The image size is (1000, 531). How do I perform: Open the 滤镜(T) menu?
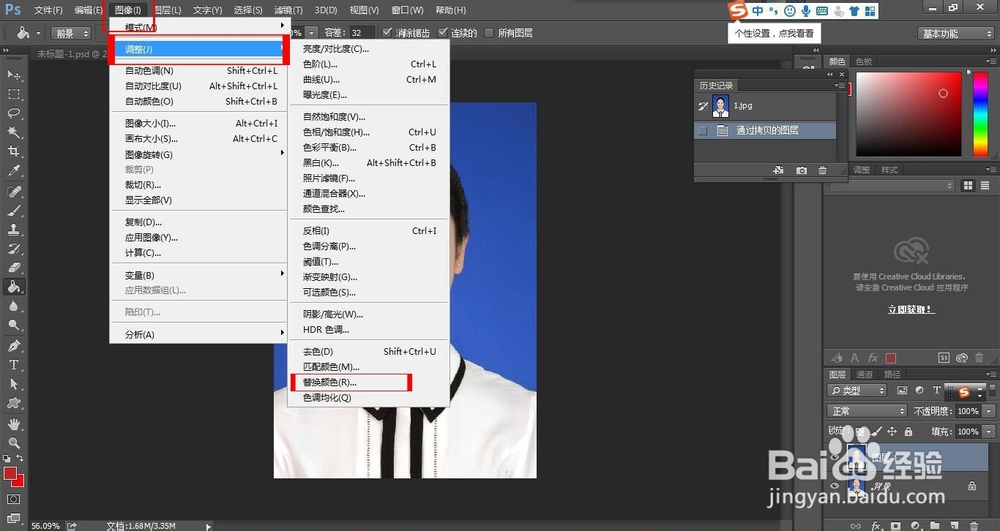pos(288,10)
